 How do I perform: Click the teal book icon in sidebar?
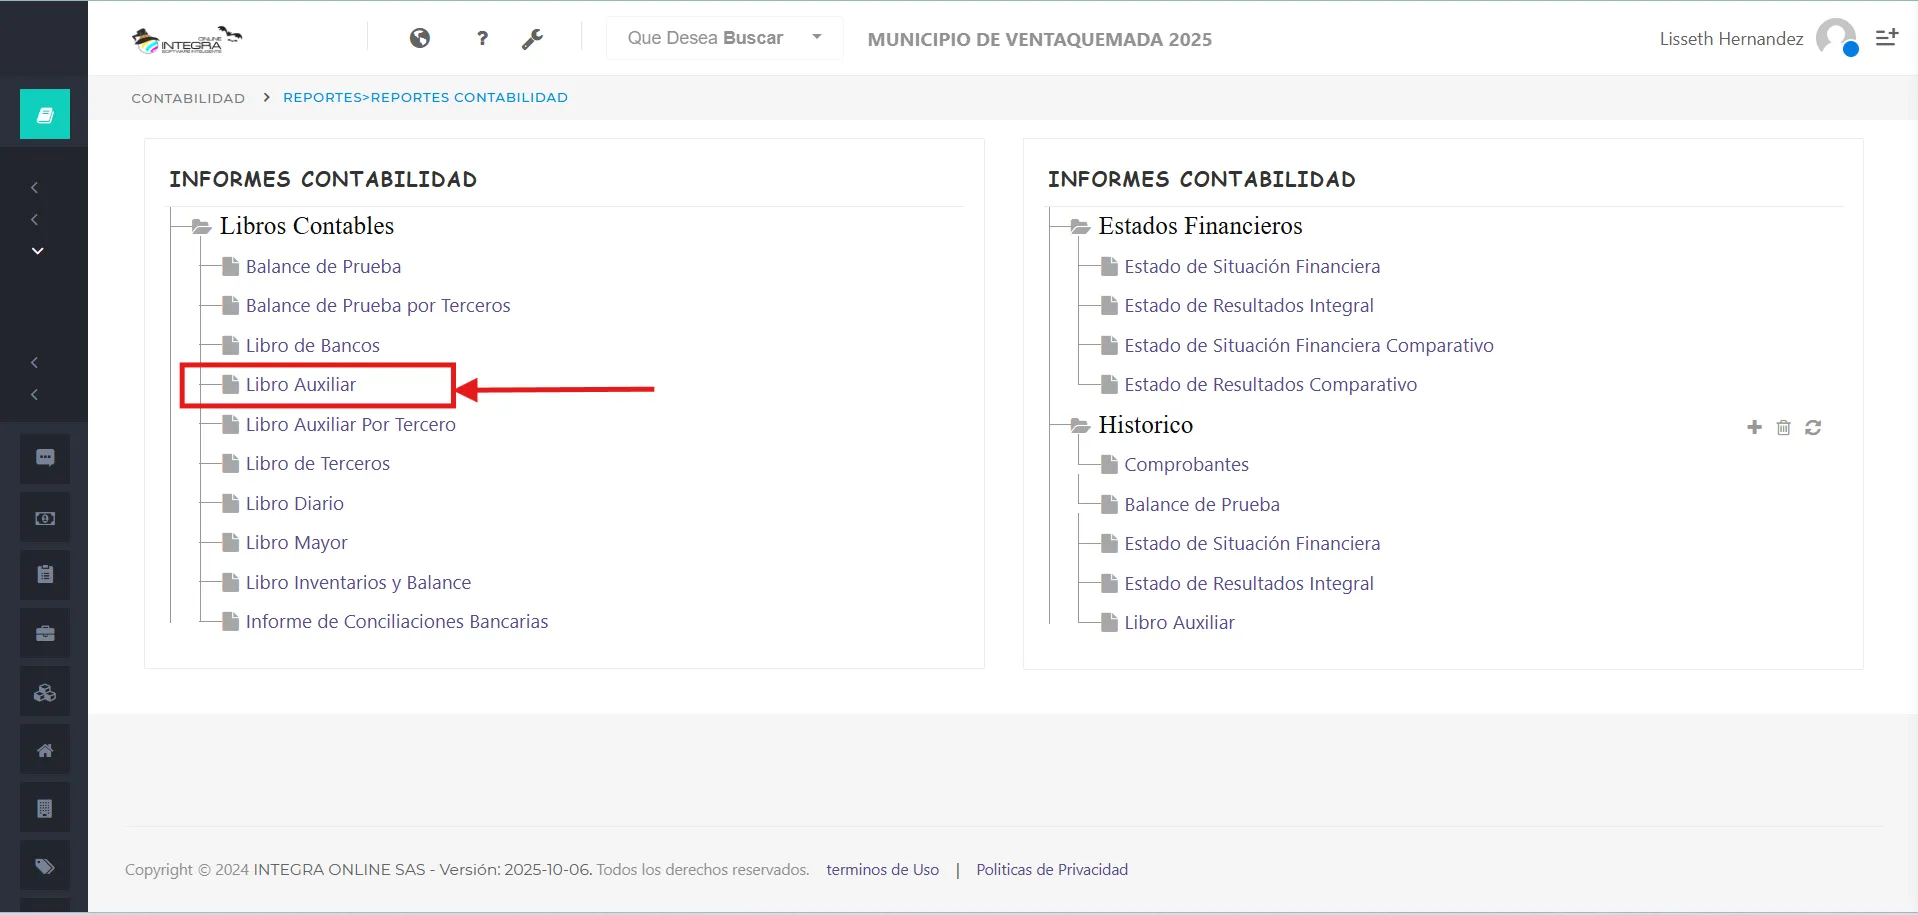click(x=45, y=115)
